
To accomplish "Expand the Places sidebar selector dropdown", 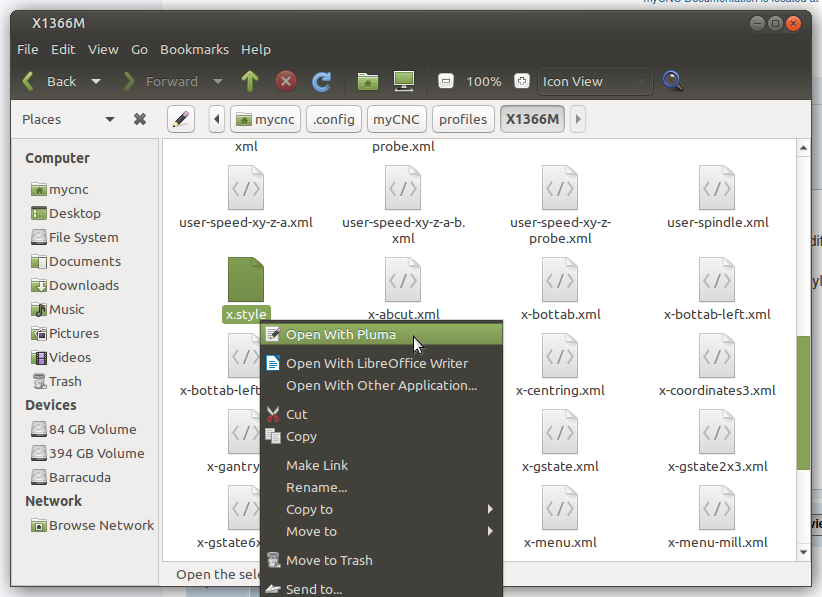I will (109, 120).
